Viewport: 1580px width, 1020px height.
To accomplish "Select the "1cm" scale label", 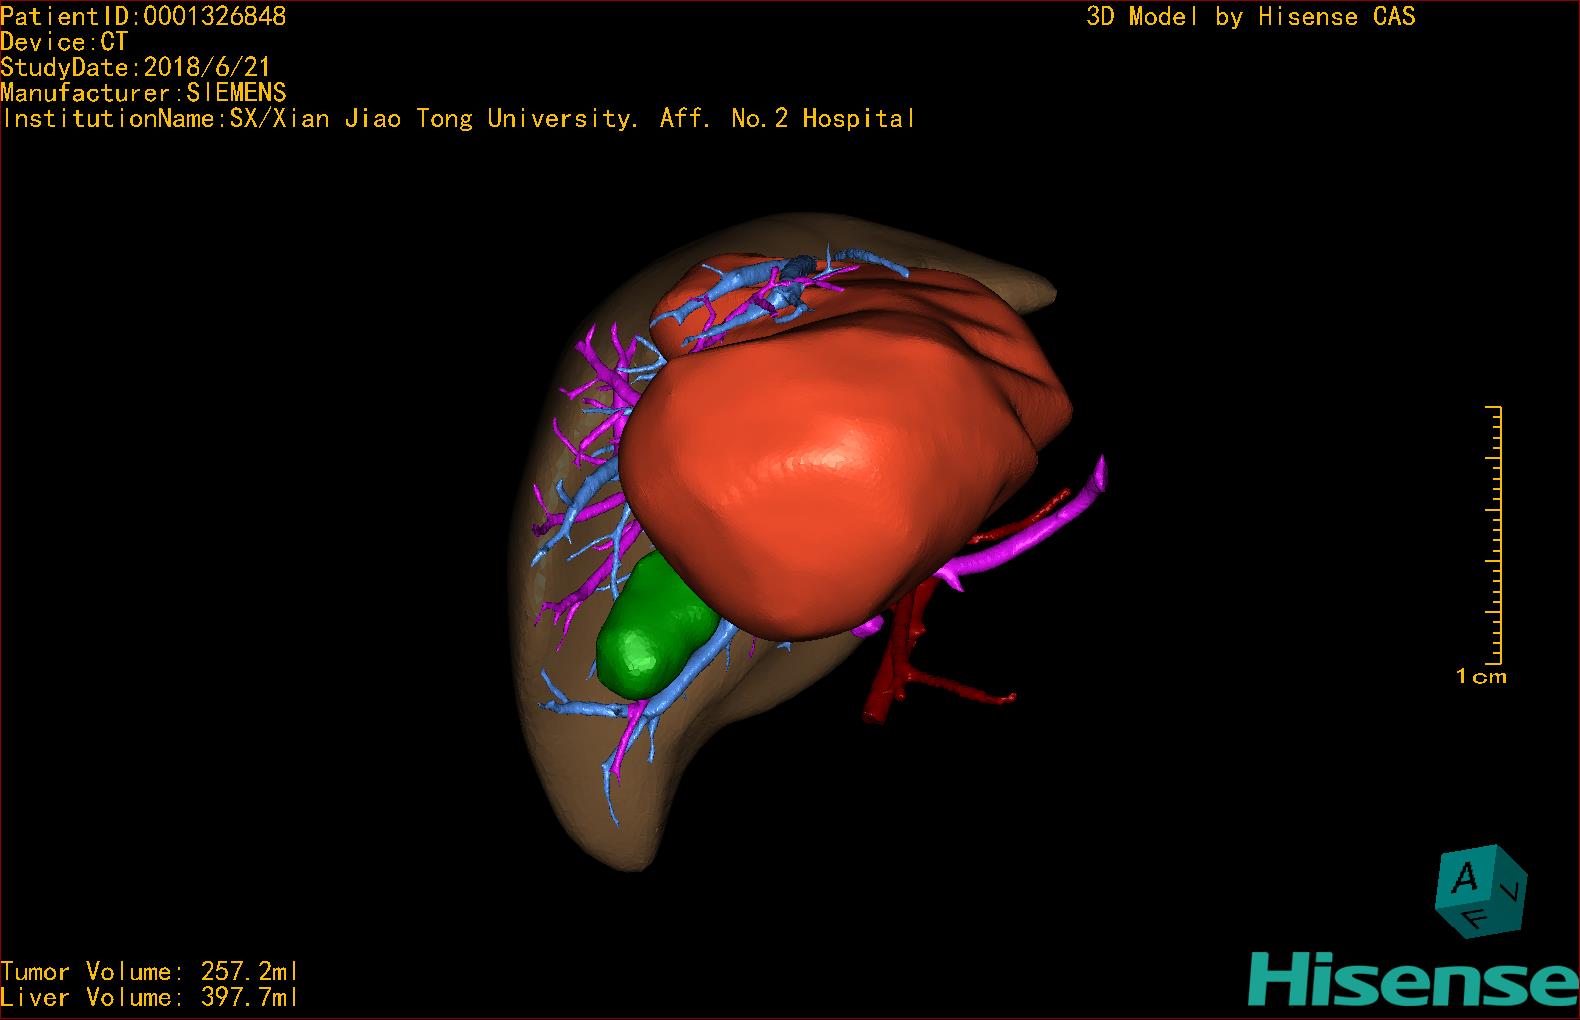I will pyautogui.click(x=1481, y=677).
